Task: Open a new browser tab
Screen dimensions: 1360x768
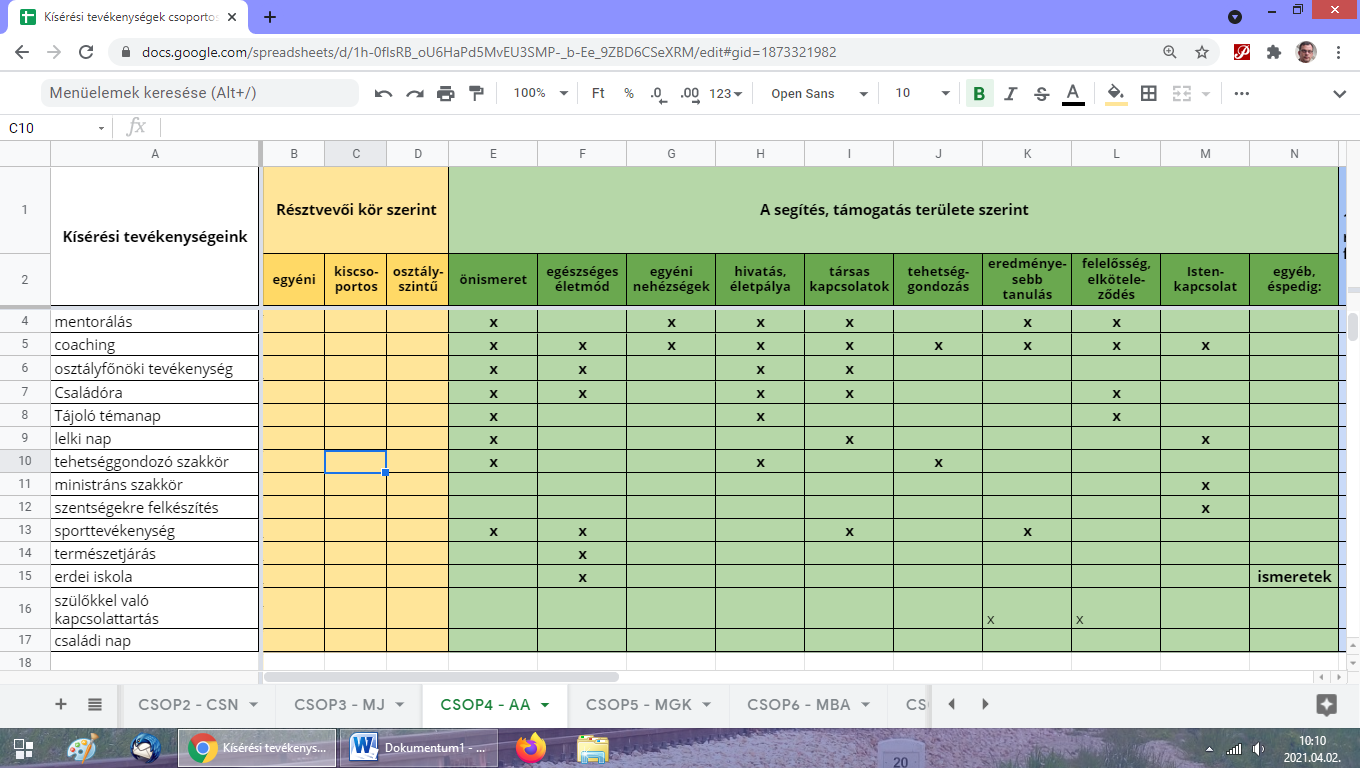Action: pyautogui.click(x=270, y=17)
